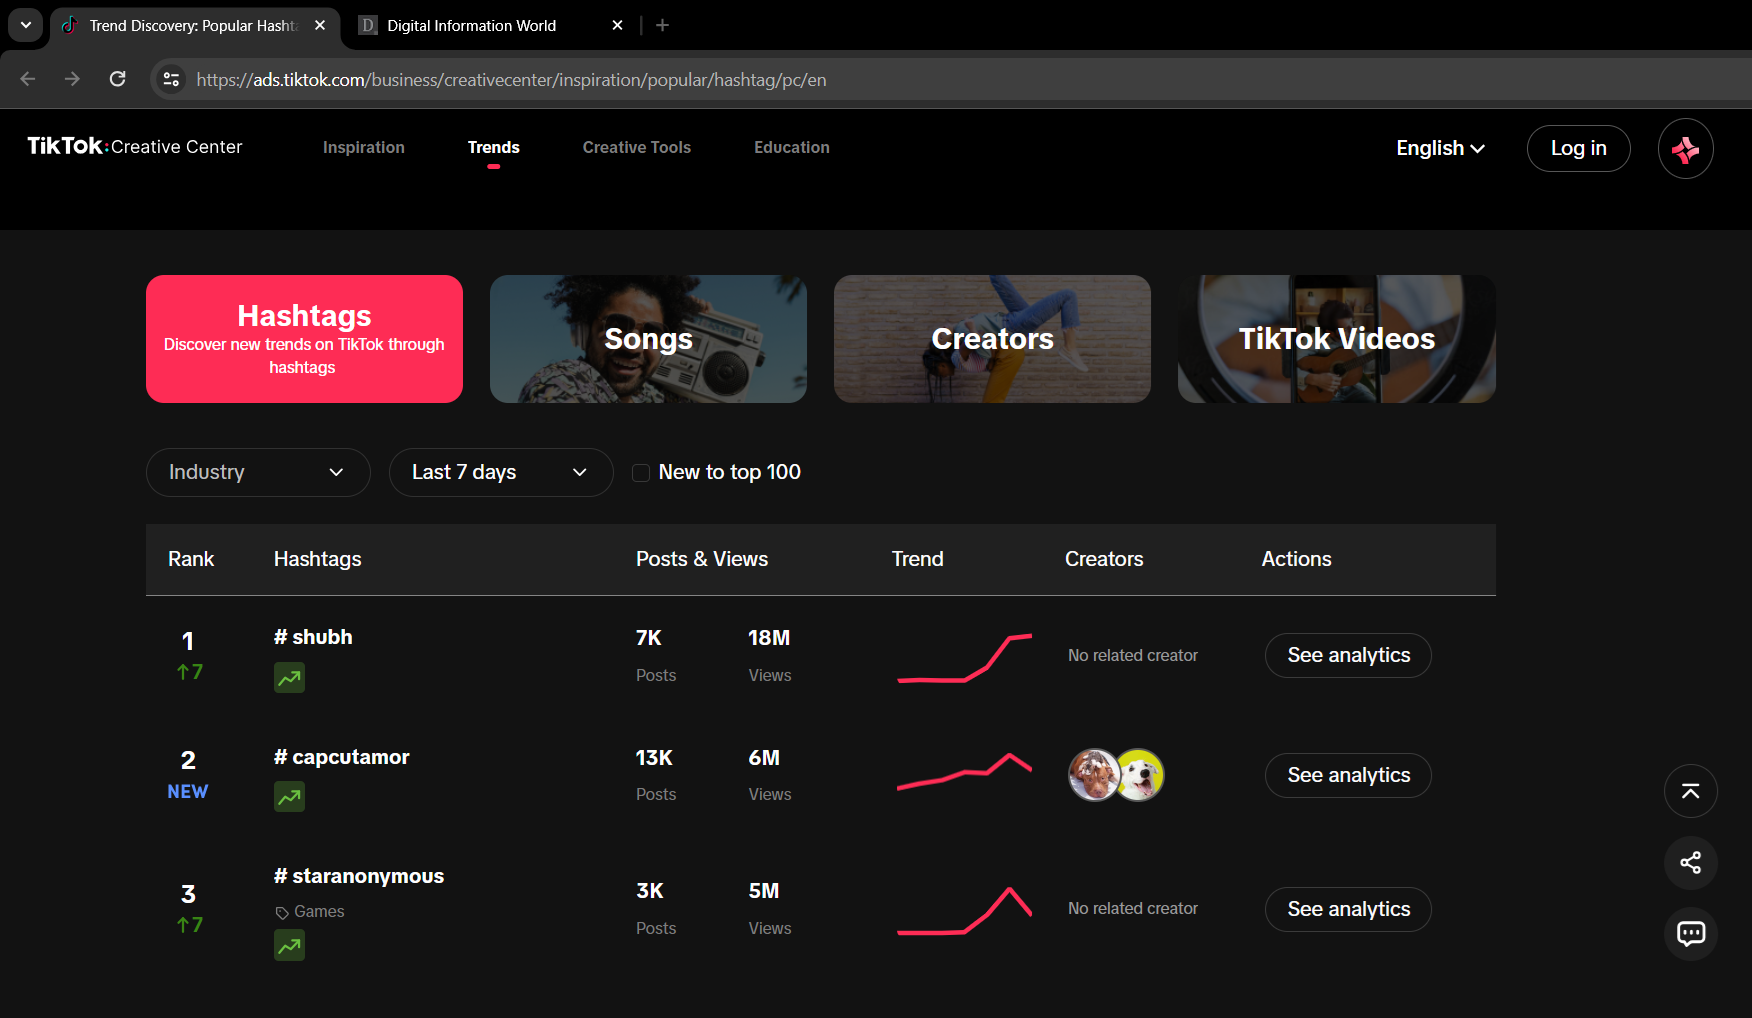Open site information icon in address bar
Screen dimensions: 1752x1018
171,79
